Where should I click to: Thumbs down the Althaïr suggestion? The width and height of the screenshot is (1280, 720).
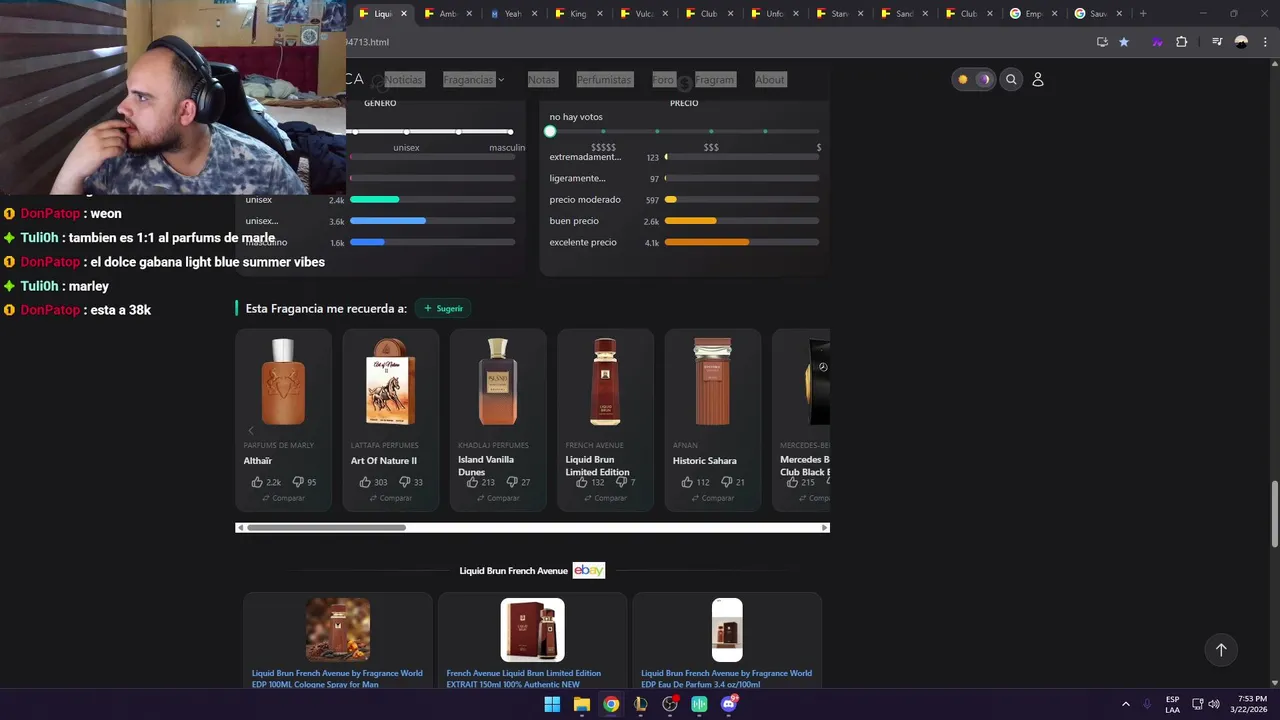(298, 482)
